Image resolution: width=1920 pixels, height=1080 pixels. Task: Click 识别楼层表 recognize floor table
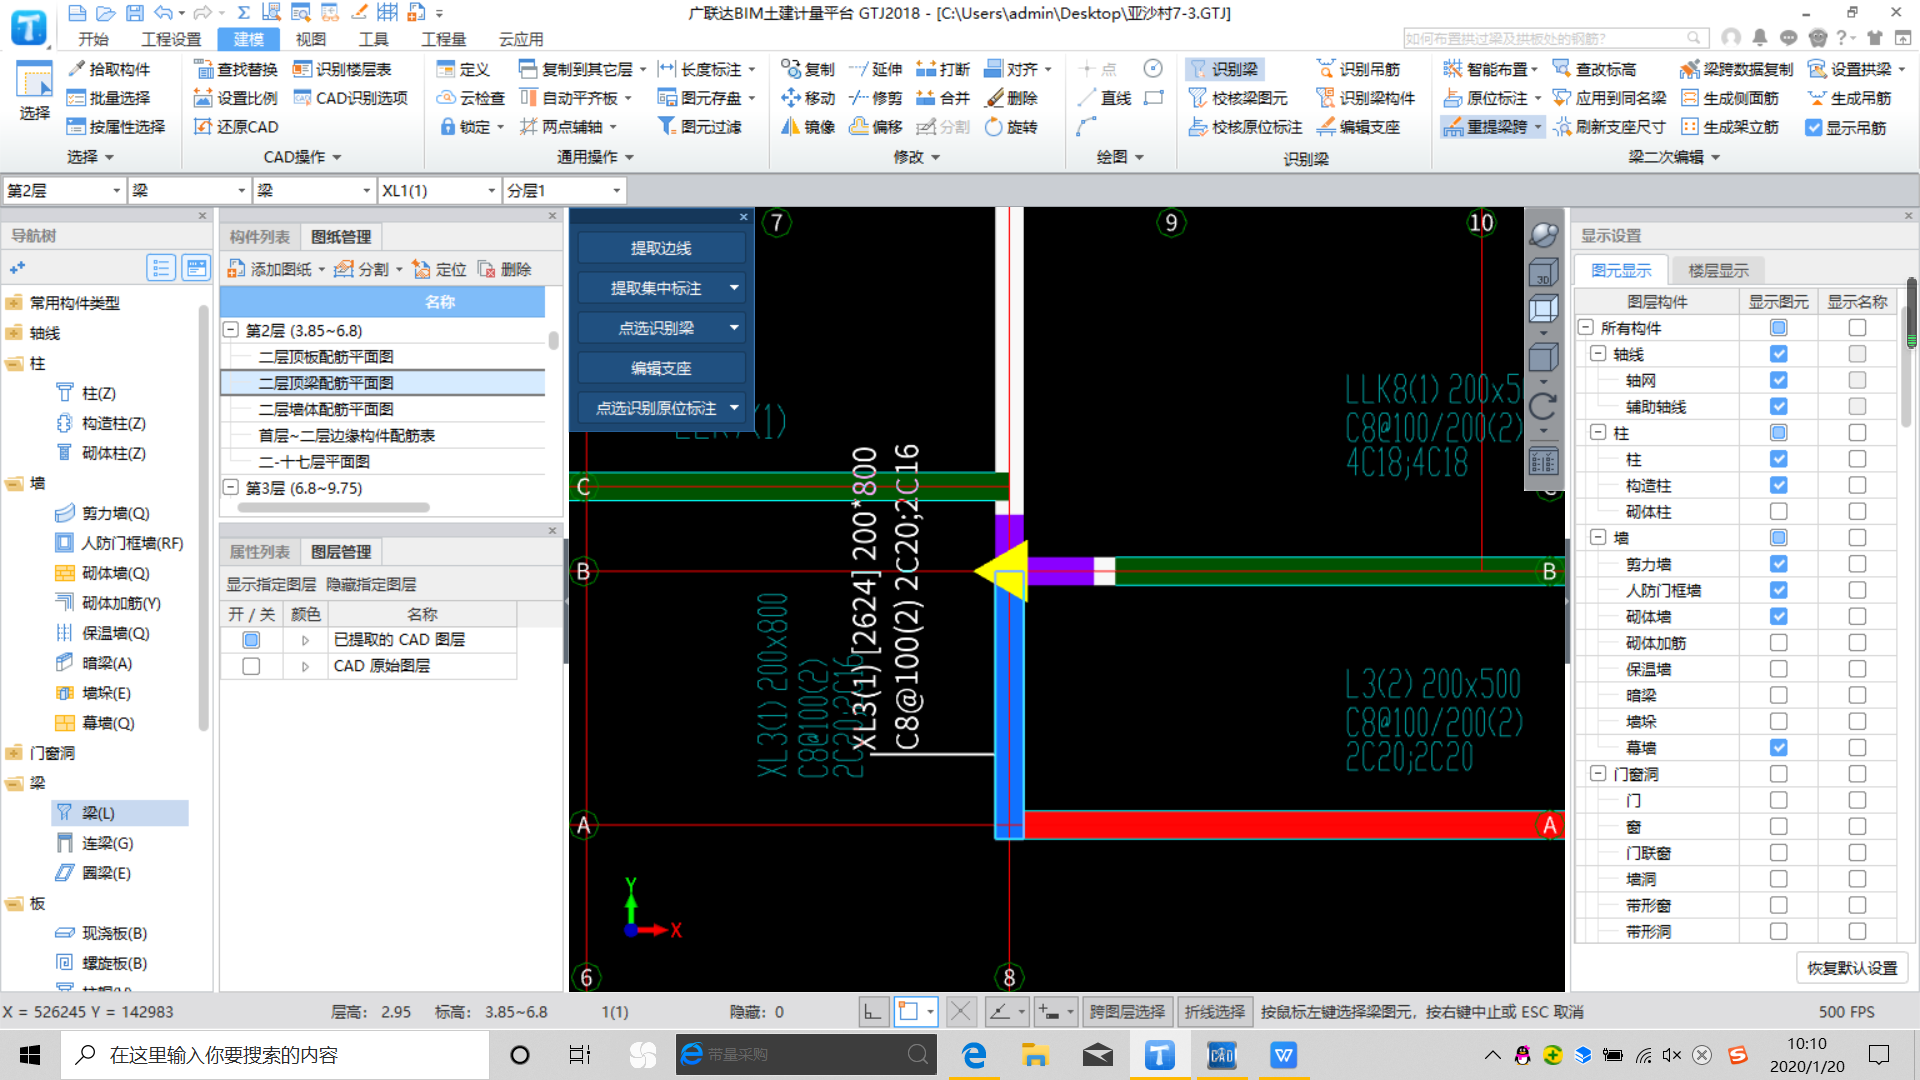pyautogui.click(x=342, y=69)
